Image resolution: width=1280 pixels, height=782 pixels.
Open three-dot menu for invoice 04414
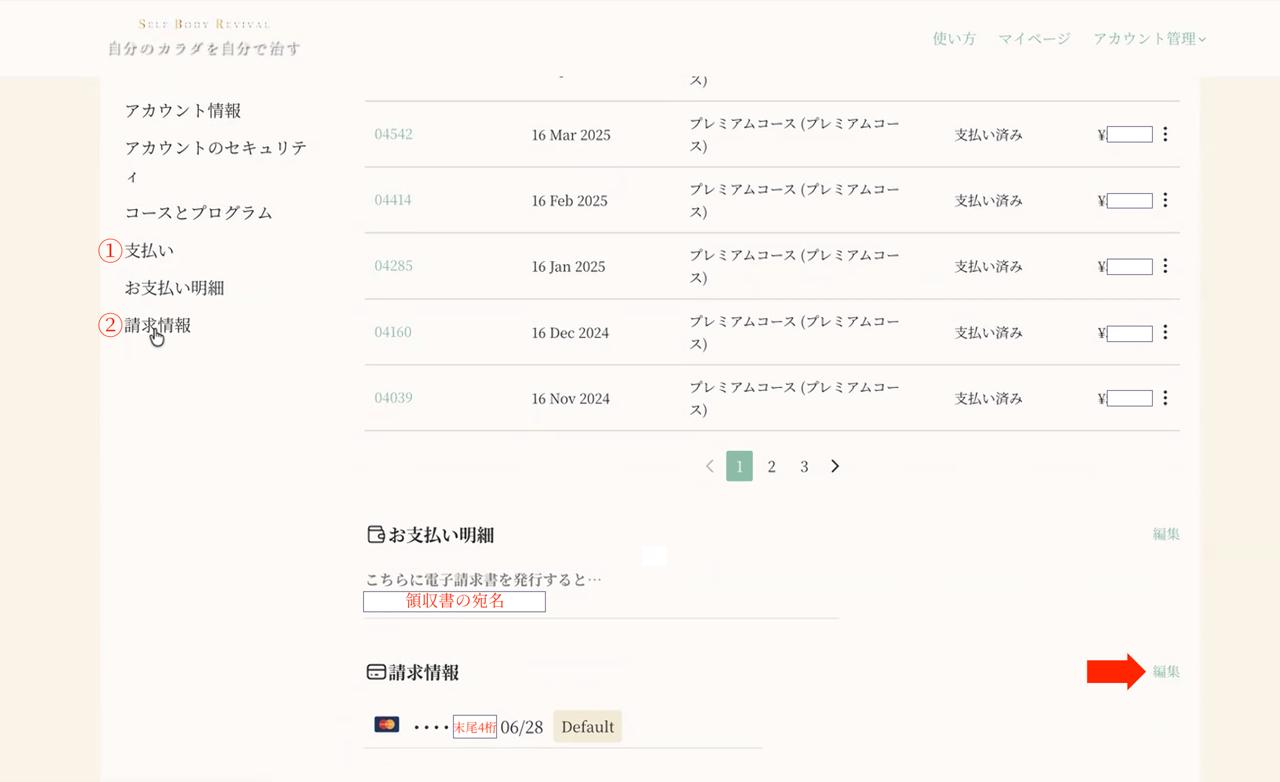point(1165,200)
